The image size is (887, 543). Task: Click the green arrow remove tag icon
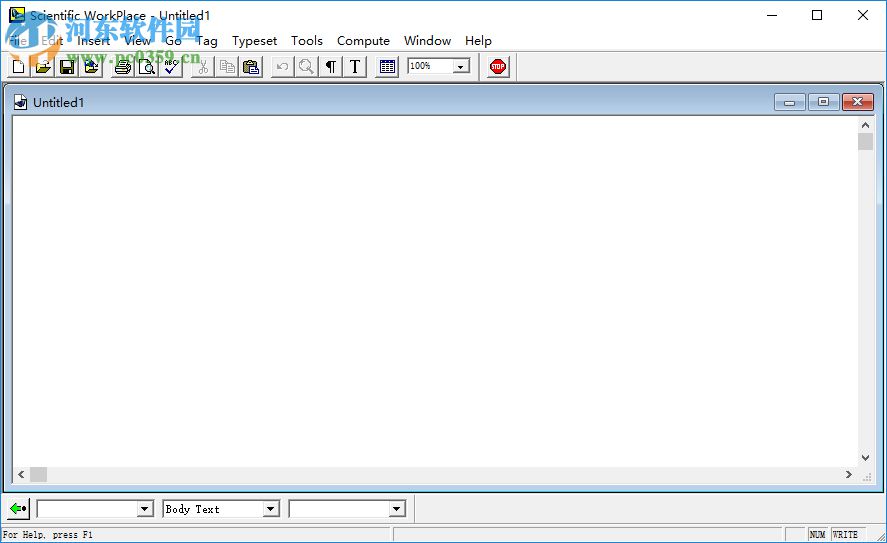(19, 508)
